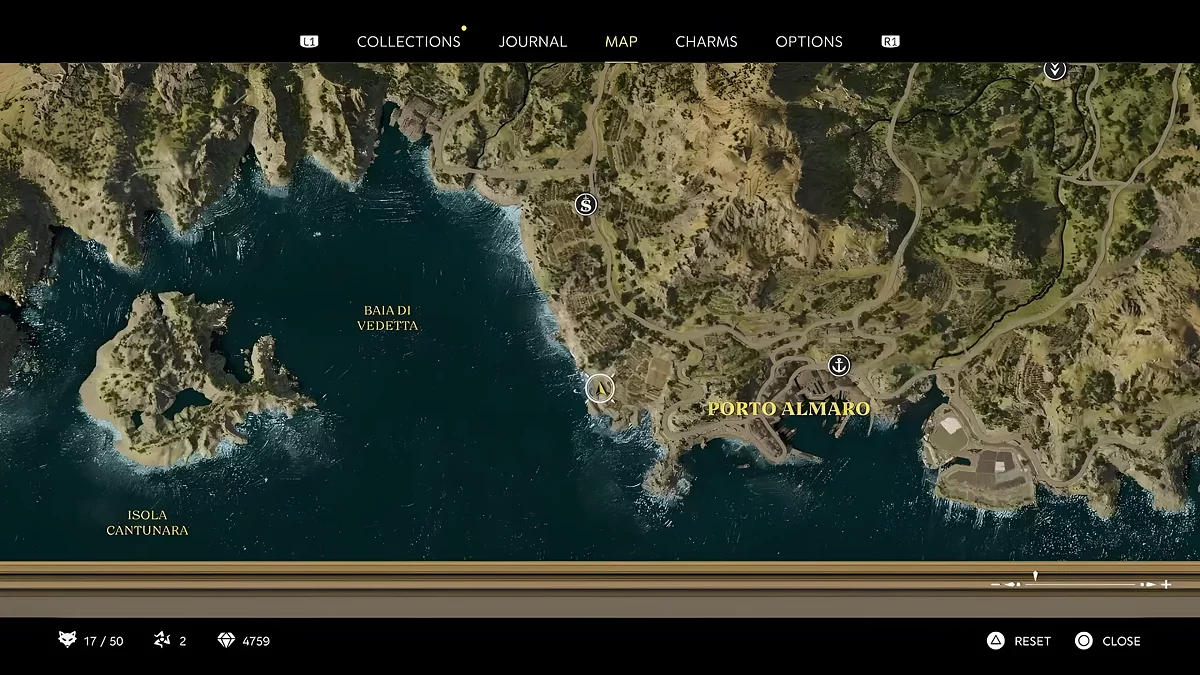
Task: Click the circle Close button icon
Action: 1083,641
